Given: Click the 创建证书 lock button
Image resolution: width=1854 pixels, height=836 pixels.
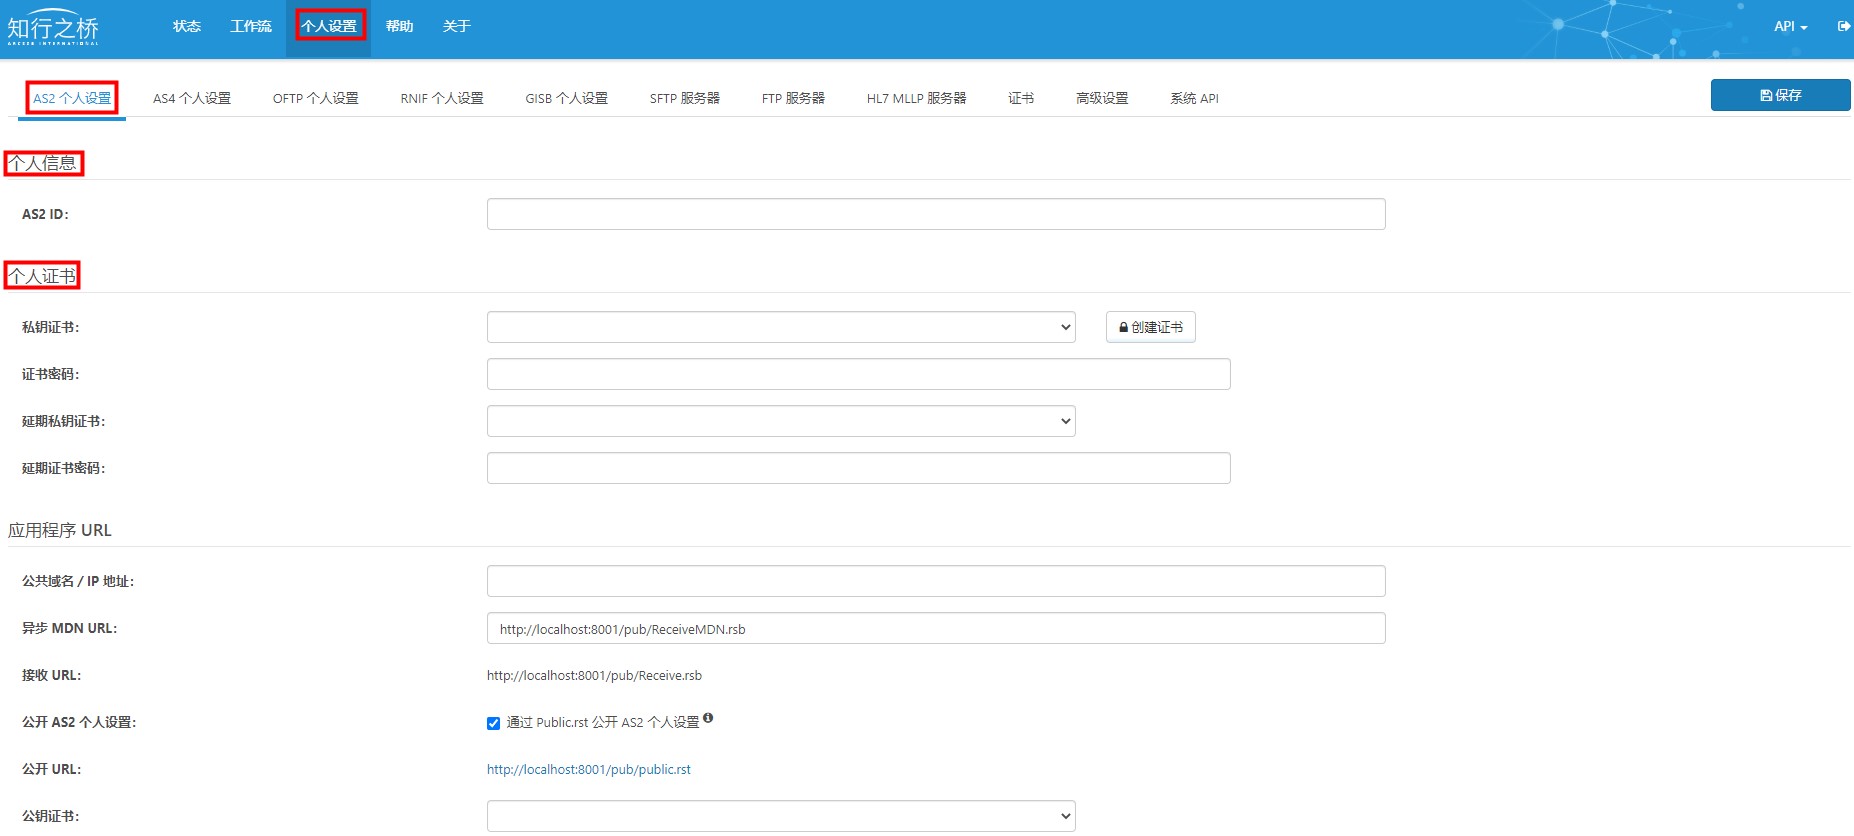Looking at the screenshot, I should 1150,327.
